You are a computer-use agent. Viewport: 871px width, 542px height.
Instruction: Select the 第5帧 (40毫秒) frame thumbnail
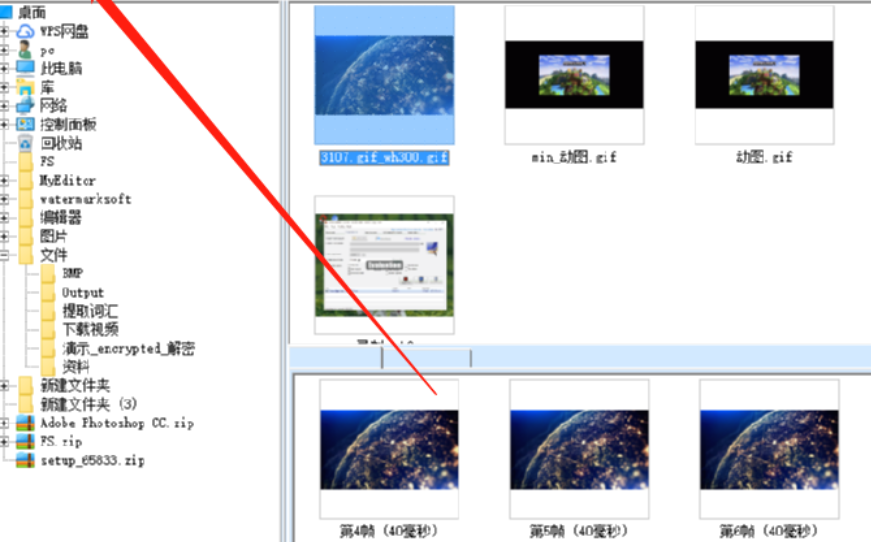(x=579, y=449)
